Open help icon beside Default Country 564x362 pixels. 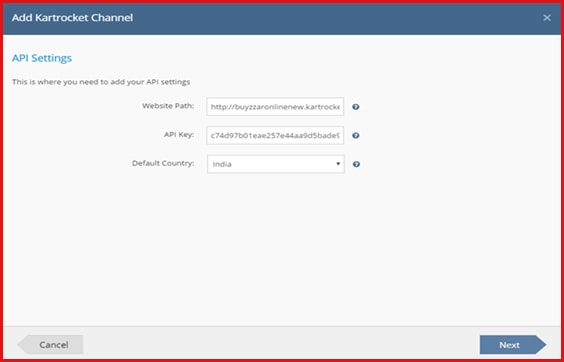(x=356, y=164)
